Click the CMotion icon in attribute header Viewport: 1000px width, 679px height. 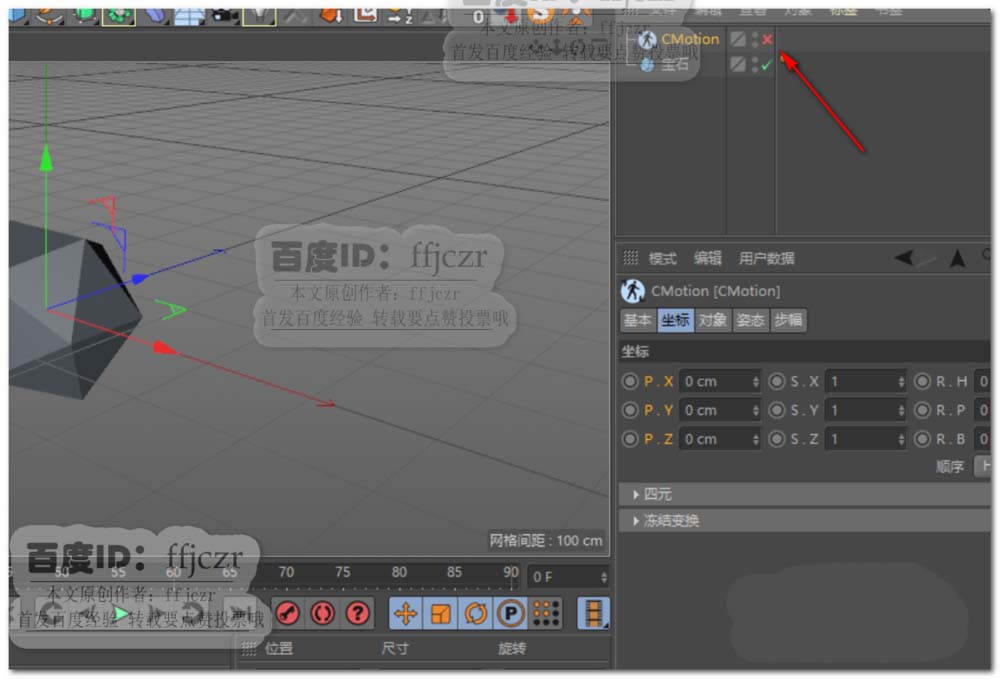633,291
